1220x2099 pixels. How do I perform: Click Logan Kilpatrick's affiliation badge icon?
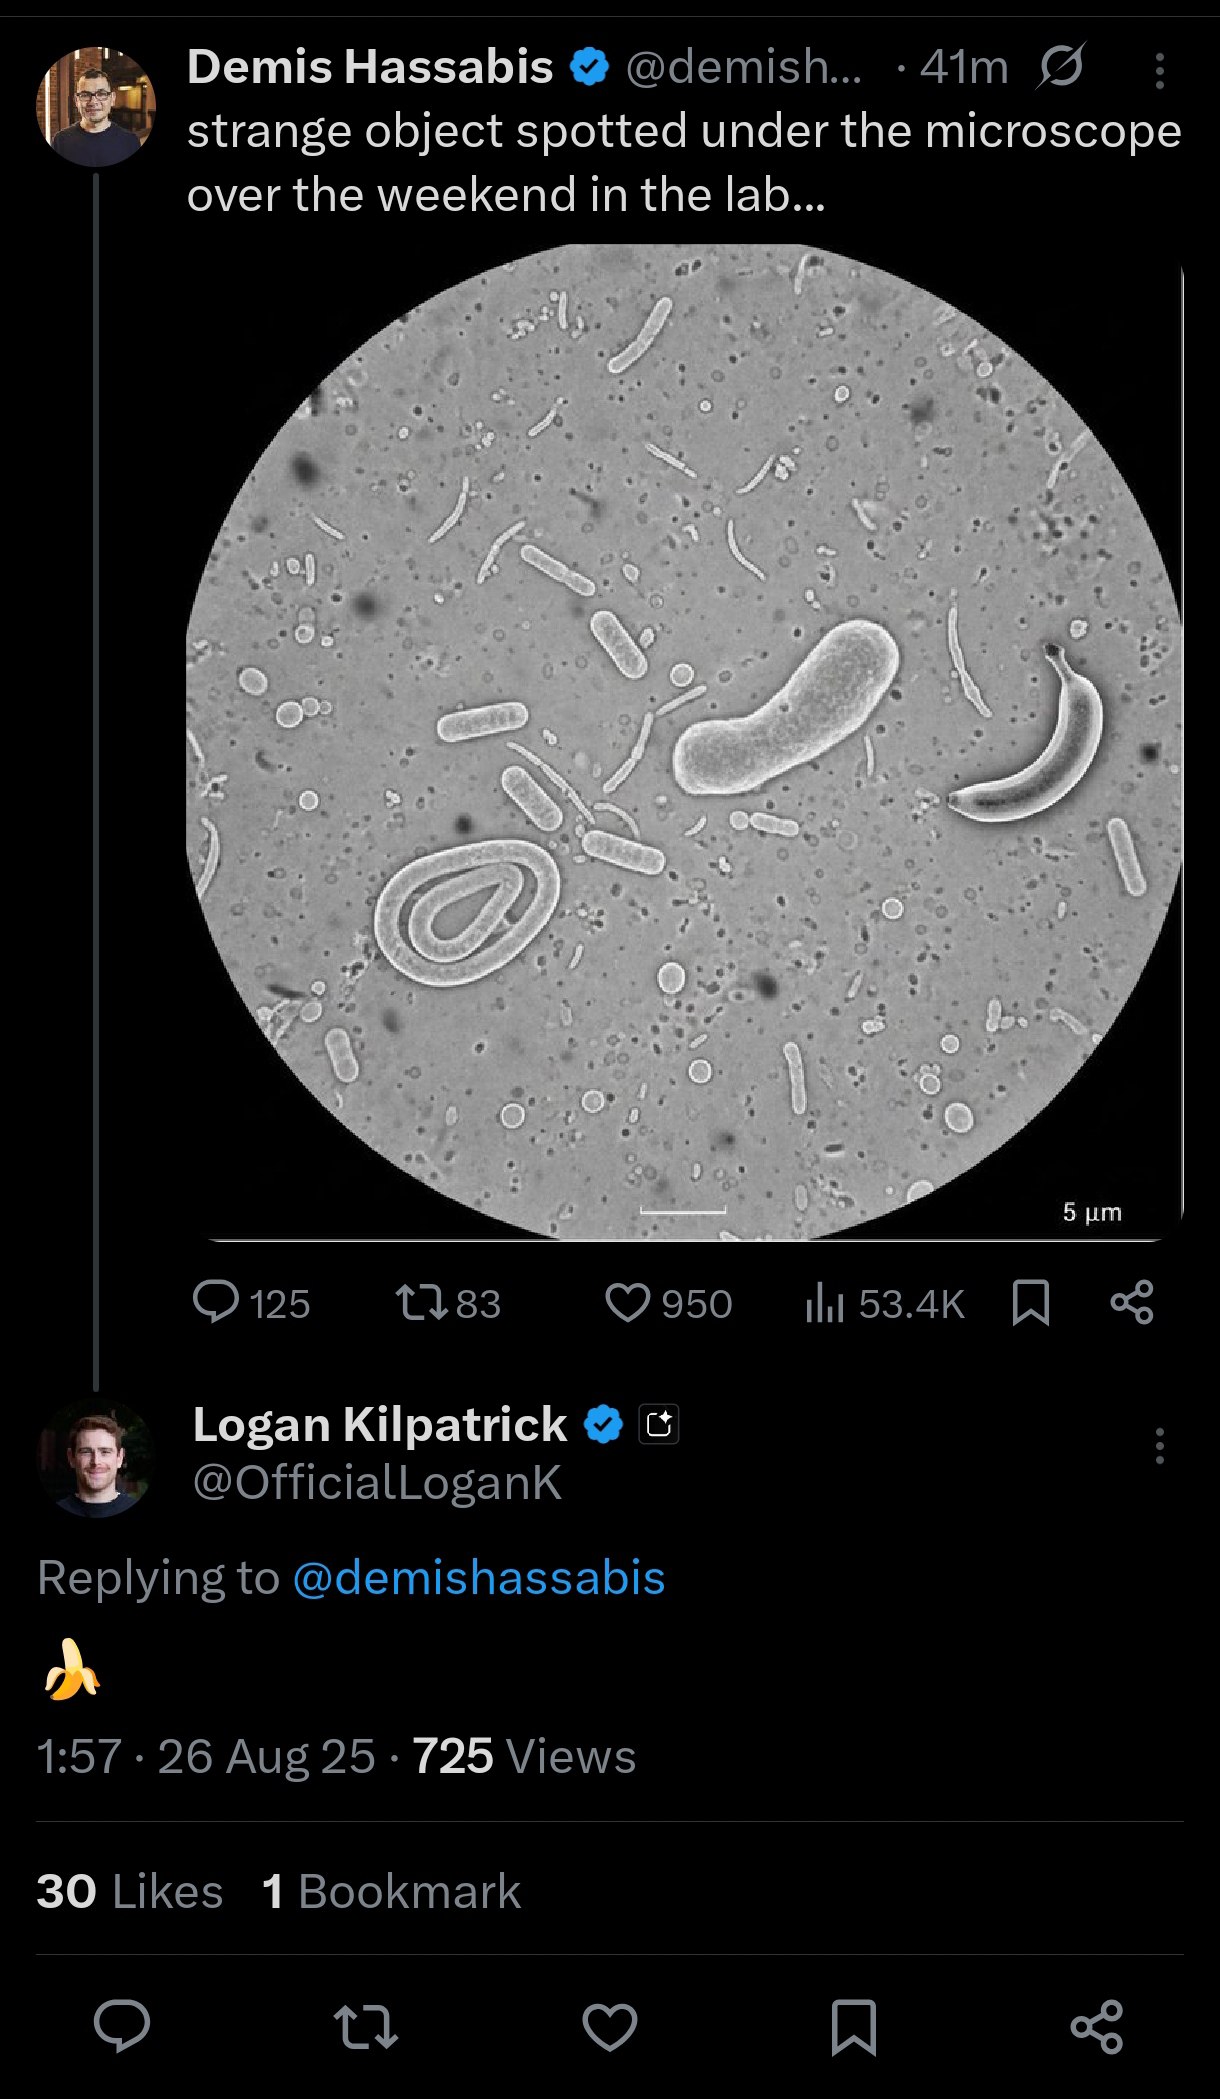[x=659, y=1424]
